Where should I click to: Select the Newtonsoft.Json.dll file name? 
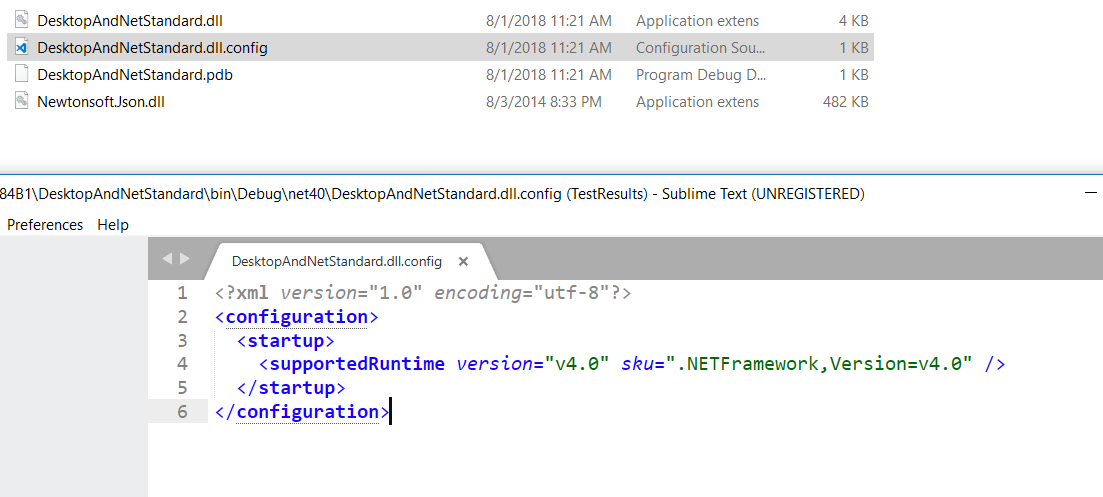tap(101, 102)
